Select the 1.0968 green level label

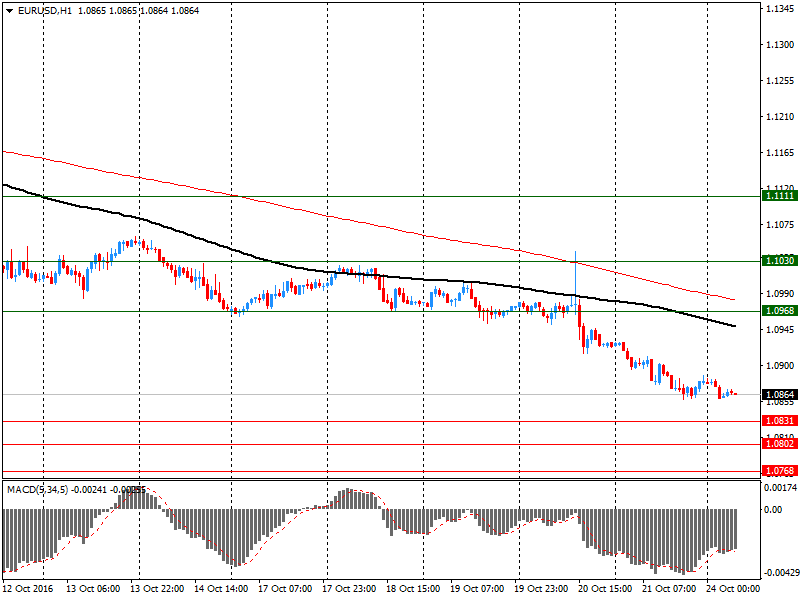[x=780, y=311]
